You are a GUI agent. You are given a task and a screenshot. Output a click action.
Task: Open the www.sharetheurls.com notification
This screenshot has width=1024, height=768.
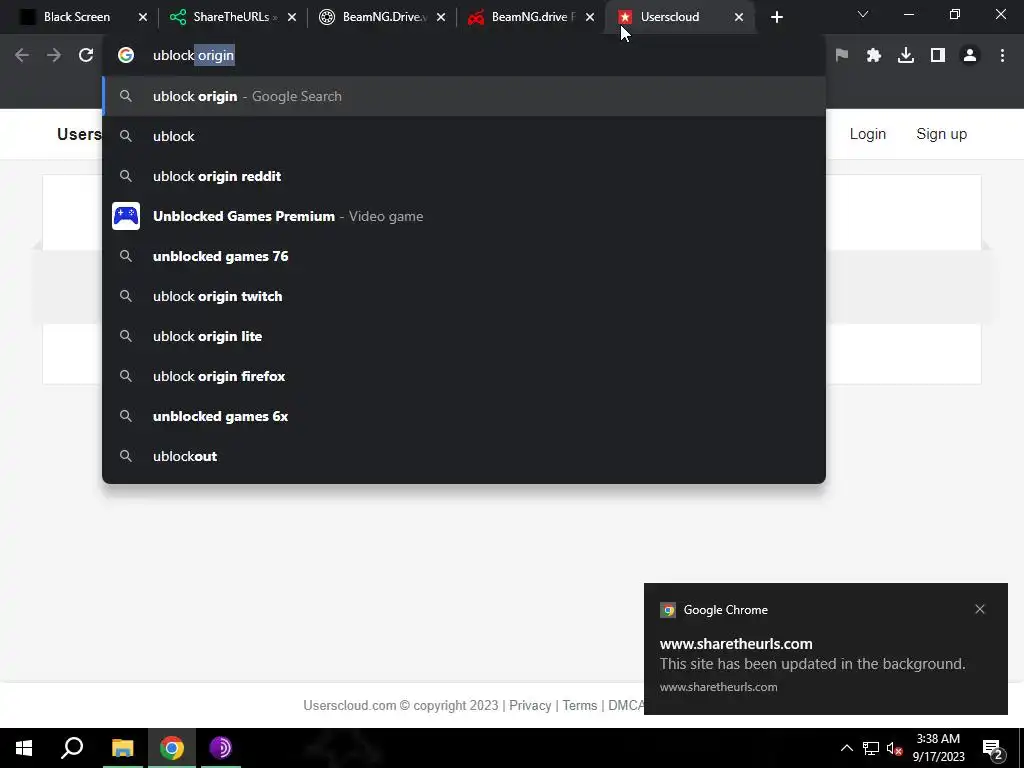pos(825,648)
